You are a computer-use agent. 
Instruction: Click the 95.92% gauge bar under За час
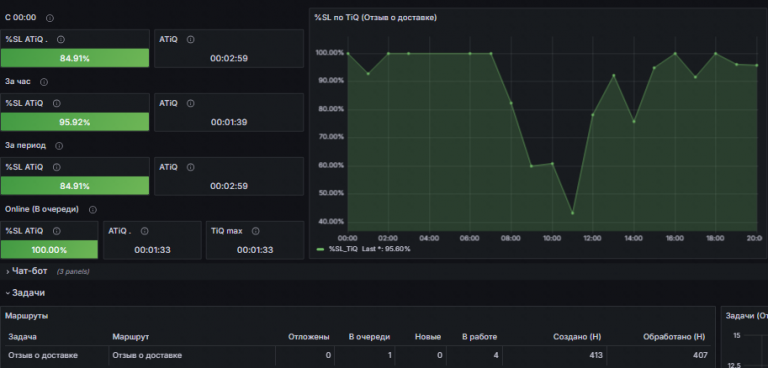pyautogui.click(x=75, y=122)
